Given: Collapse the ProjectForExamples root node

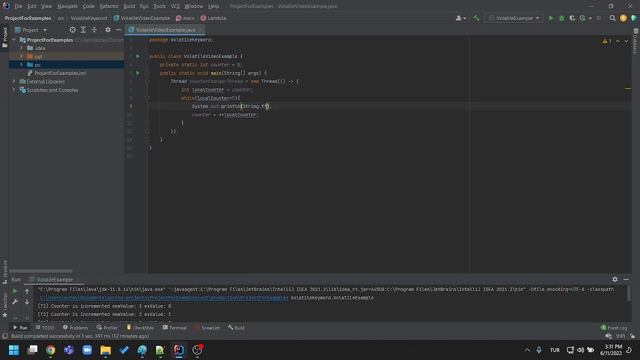Looking at the screenshot, I should [14, 40].
